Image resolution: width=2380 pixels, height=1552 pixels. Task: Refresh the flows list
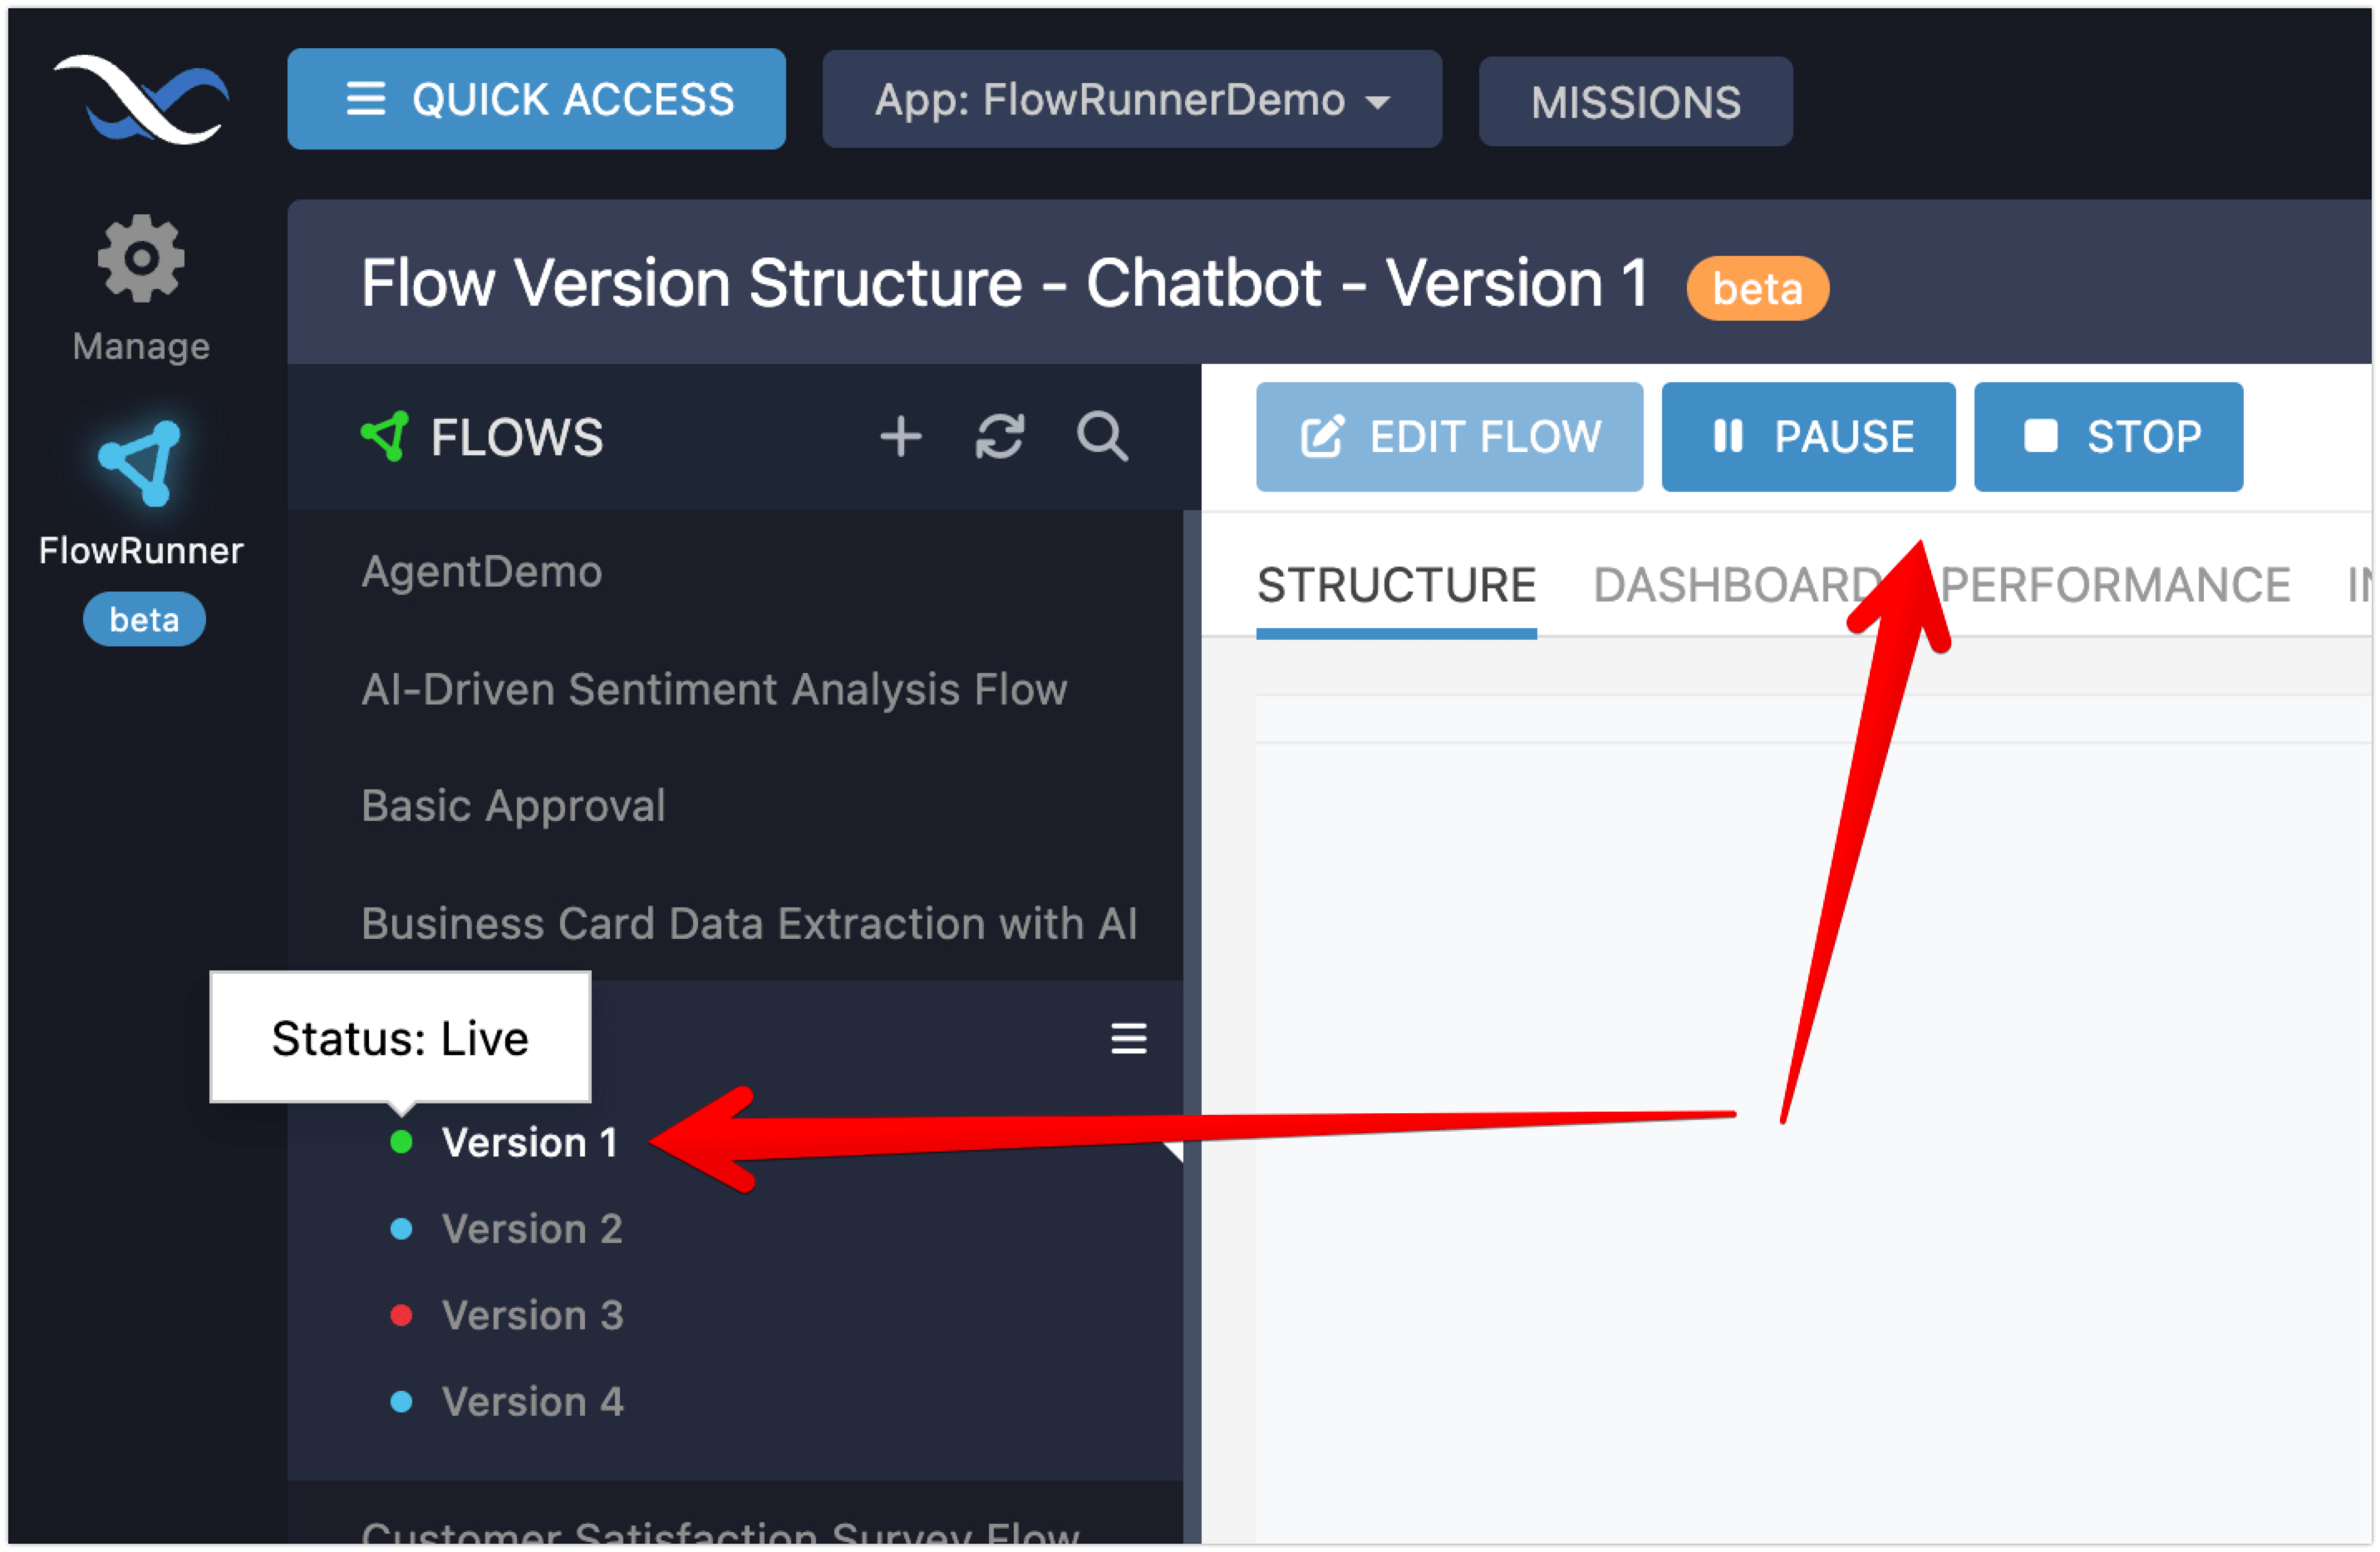click(x=999, y=437)
